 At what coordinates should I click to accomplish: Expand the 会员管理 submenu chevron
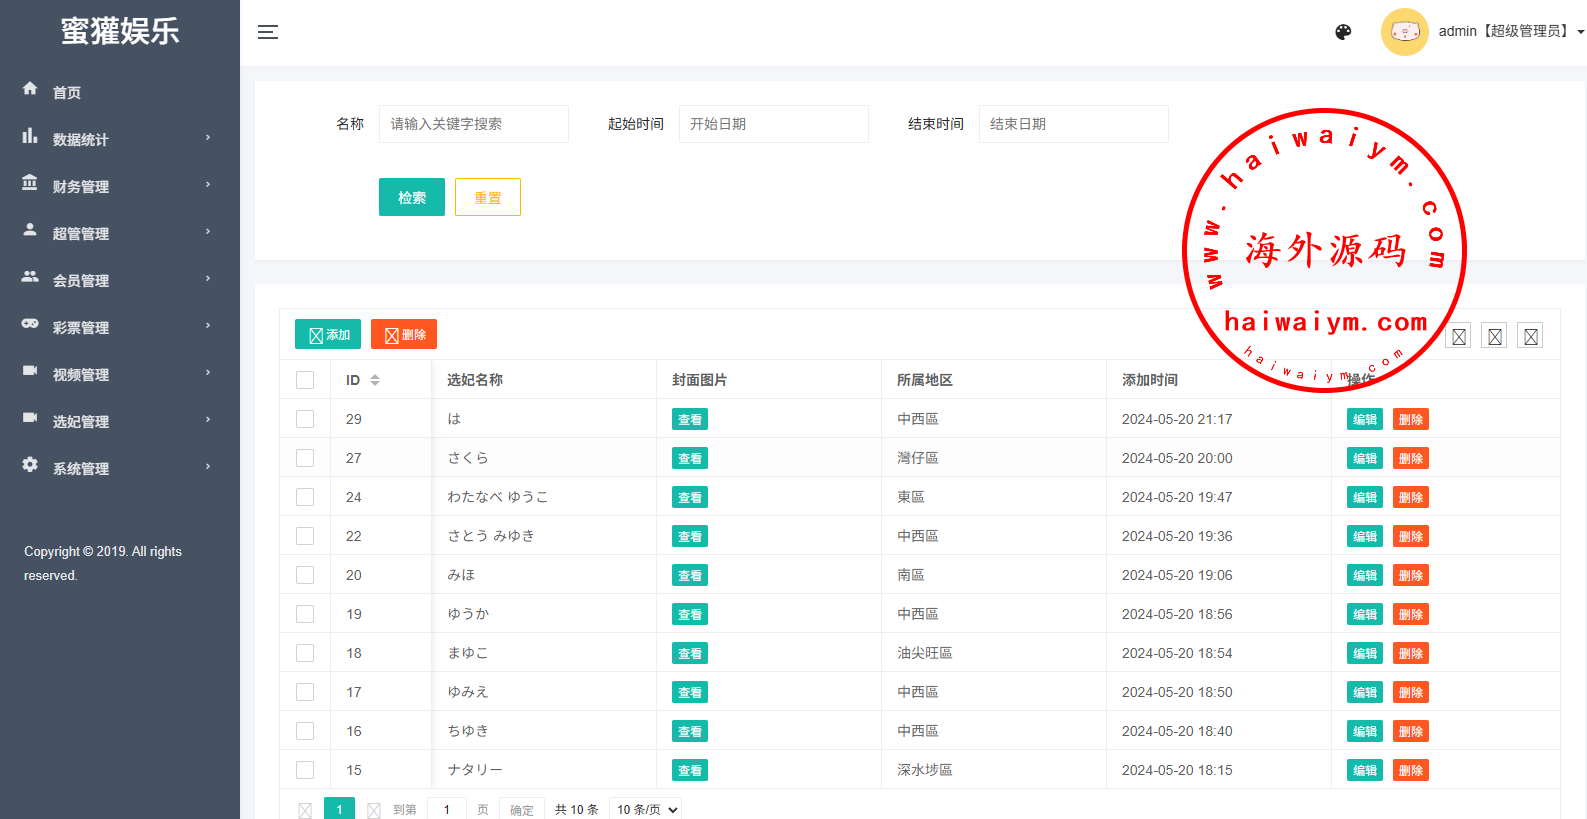[208, 279]
